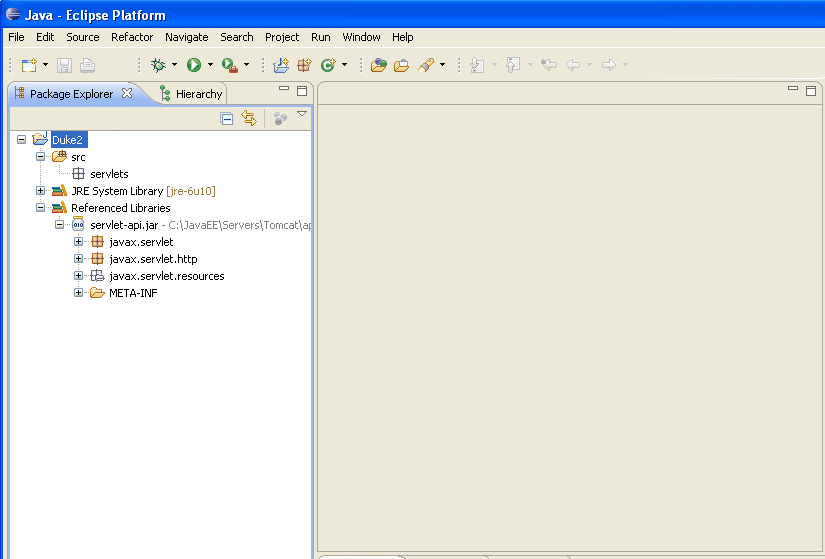Click the Previous Annotation toolbar icon
Viewport: 825px width, 559px height.
click(x=513, y=65)
